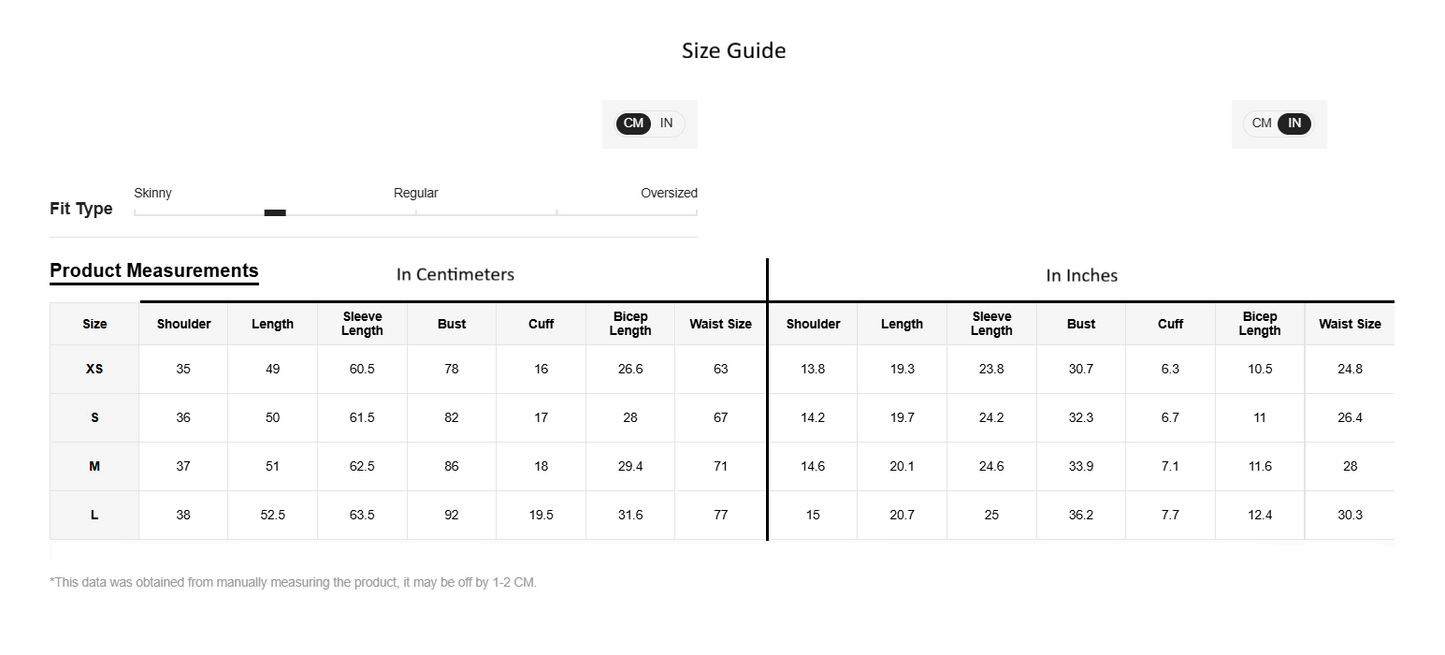This screenshot has width=1445, height=655.
Task: Select CM in the left unit toggle
Action: click(633, 123)
